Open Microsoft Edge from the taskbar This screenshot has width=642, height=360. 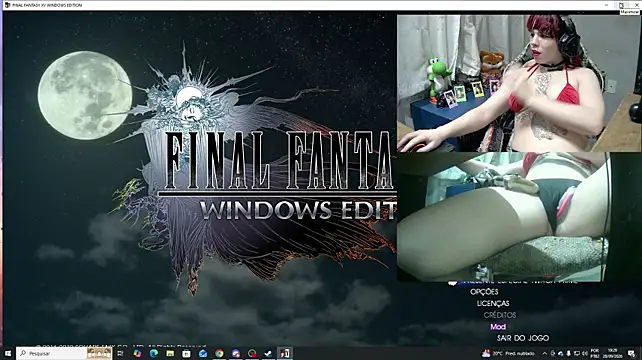(154, 353)
